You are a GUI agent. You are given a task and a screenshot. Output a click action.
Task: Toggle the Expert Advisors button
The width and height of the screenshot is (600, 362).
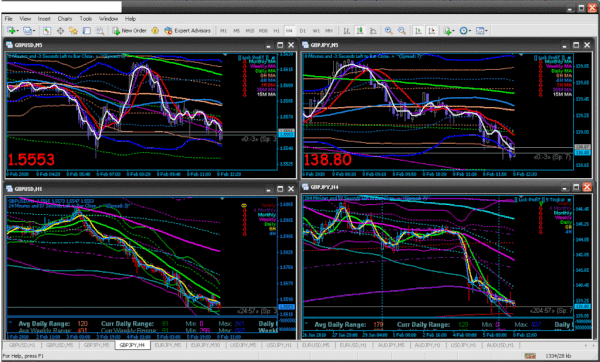click(x=188, y=31)
